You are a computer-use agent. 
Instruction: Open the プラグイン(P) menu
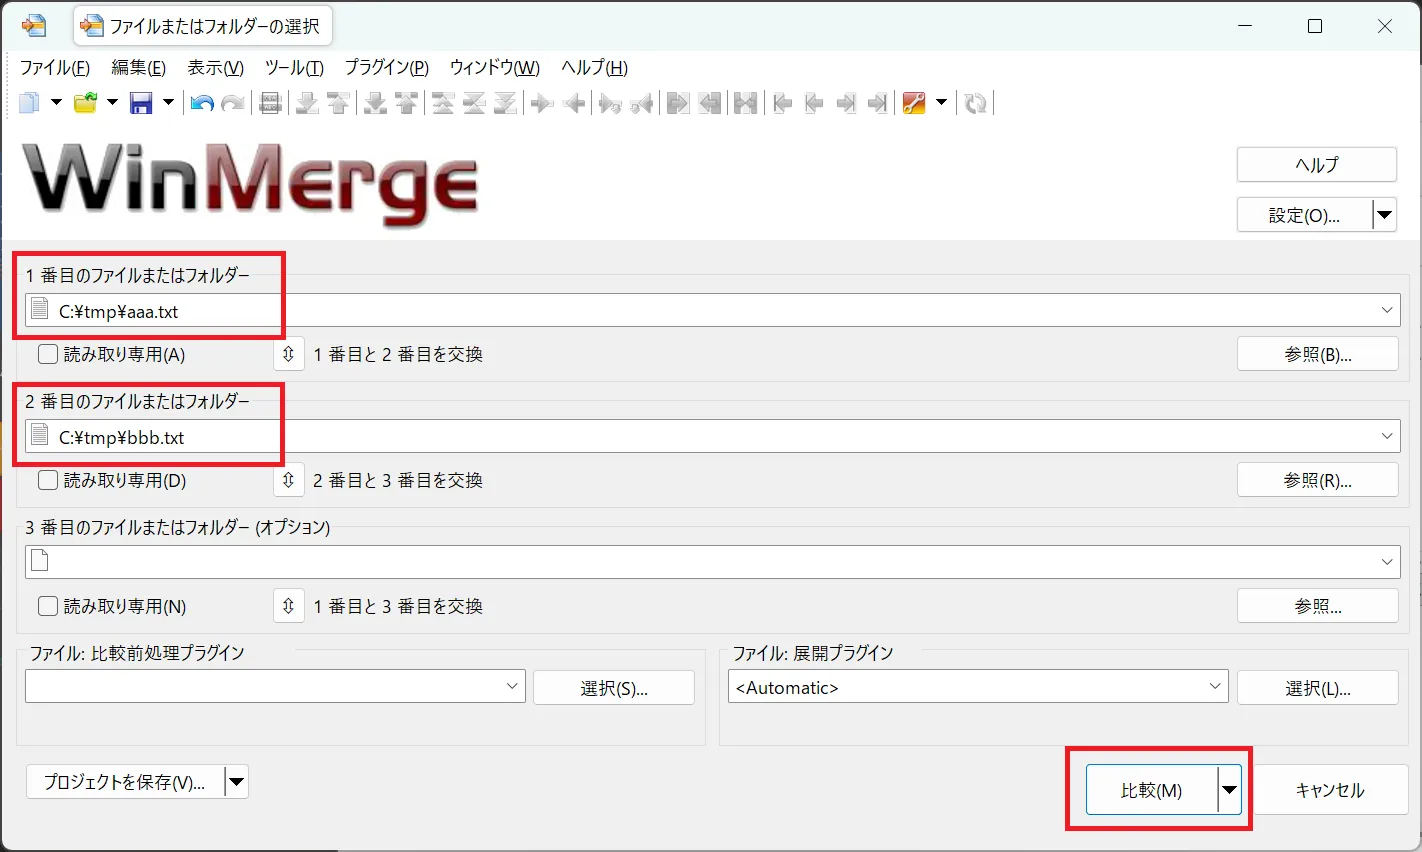tap(387, 68)
